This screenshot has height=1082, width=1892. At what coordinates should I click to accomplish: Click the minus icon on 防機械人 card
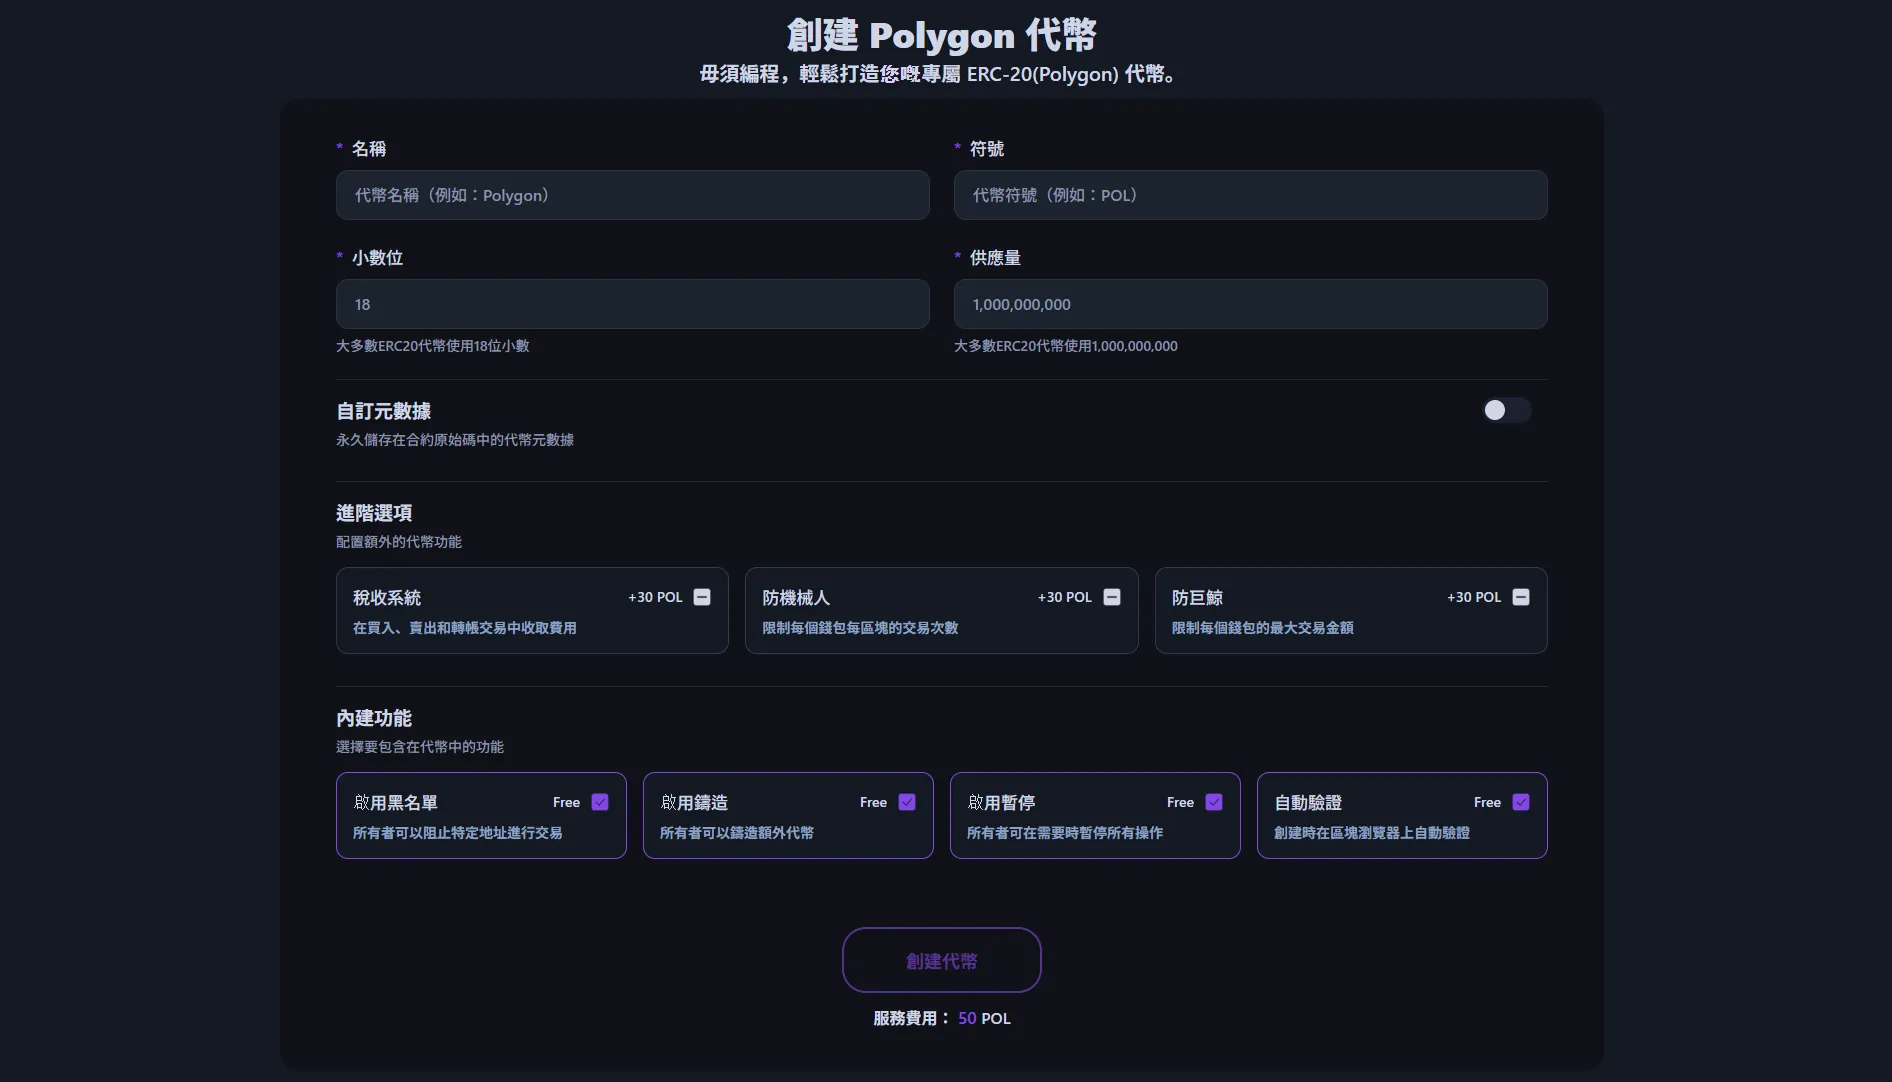point(1111,597)
